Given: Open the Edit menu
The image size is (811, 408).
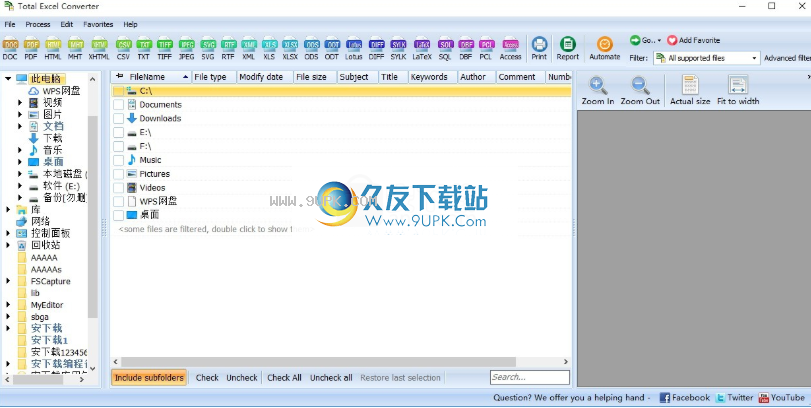Looking at the screenshot, I should click(x=67, y=24).
